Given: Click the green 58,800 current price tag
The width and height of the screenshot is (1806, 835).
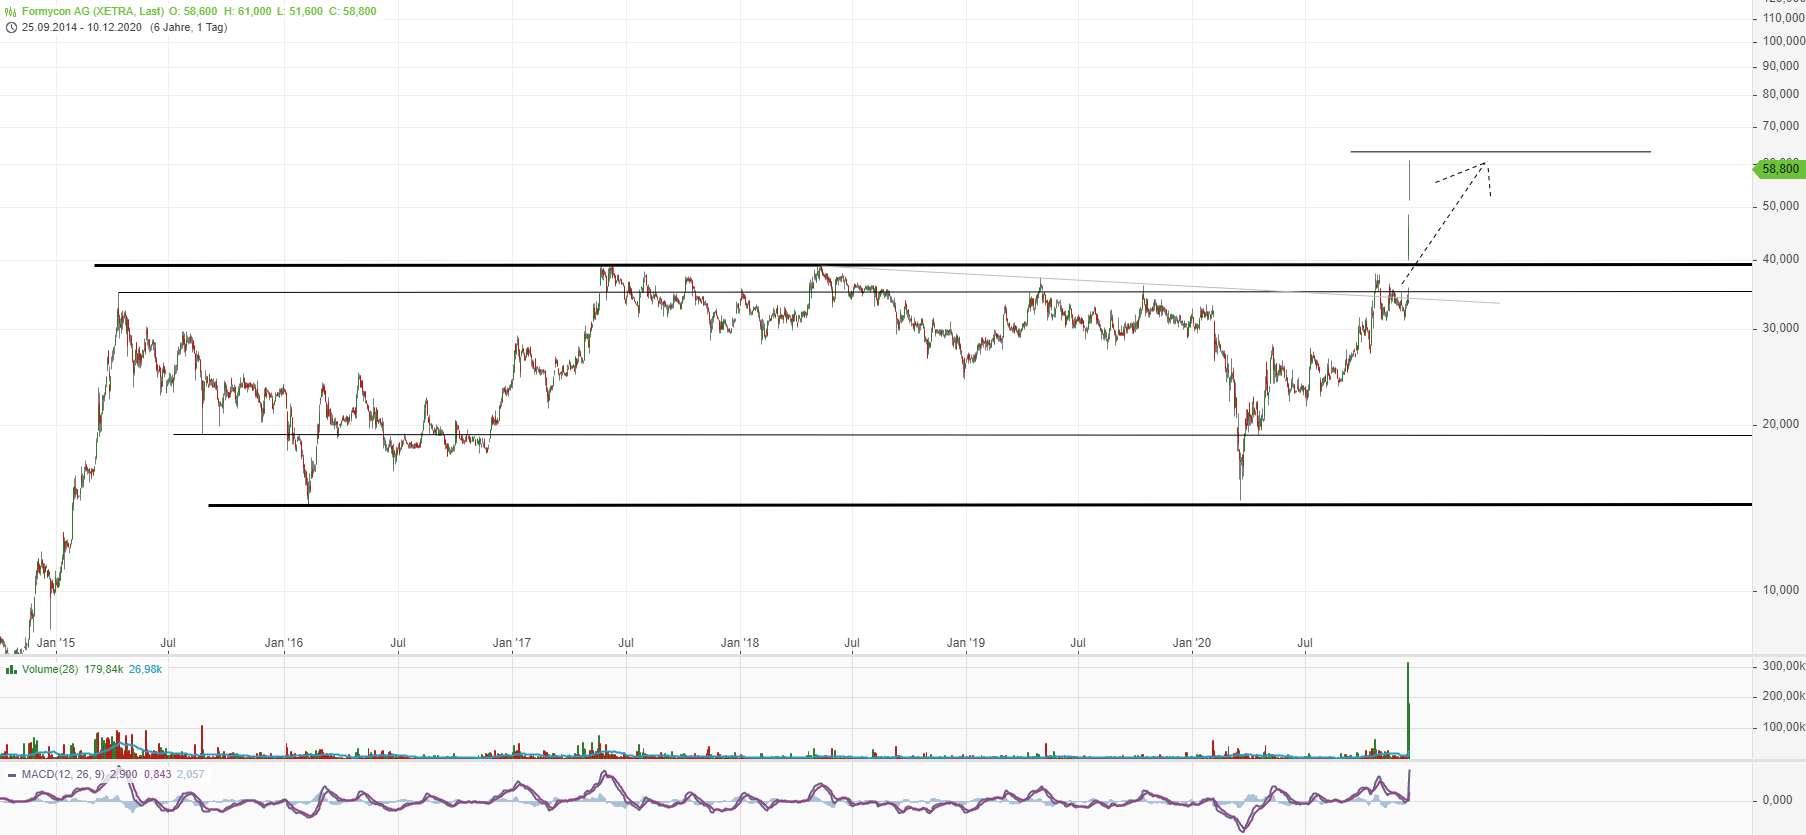Looking at the screenshot, I should coord(1779,169).
